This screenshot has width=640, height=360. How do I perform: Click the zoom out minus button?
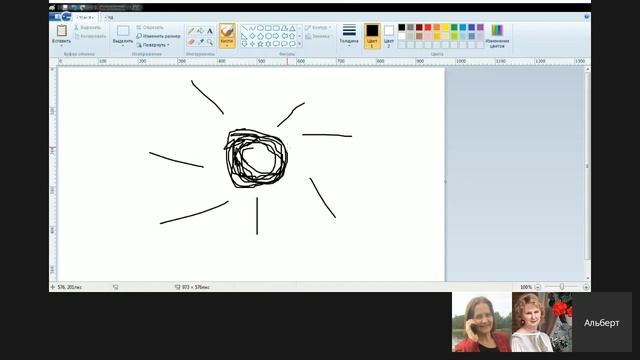538,287
